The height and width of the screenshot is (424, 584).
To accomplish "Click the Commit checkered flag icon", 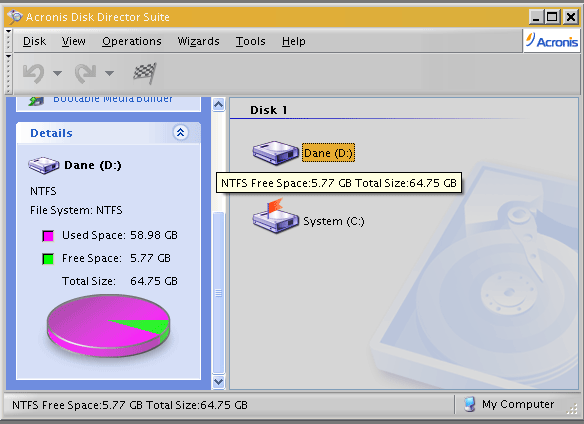I will pos(145,73).
